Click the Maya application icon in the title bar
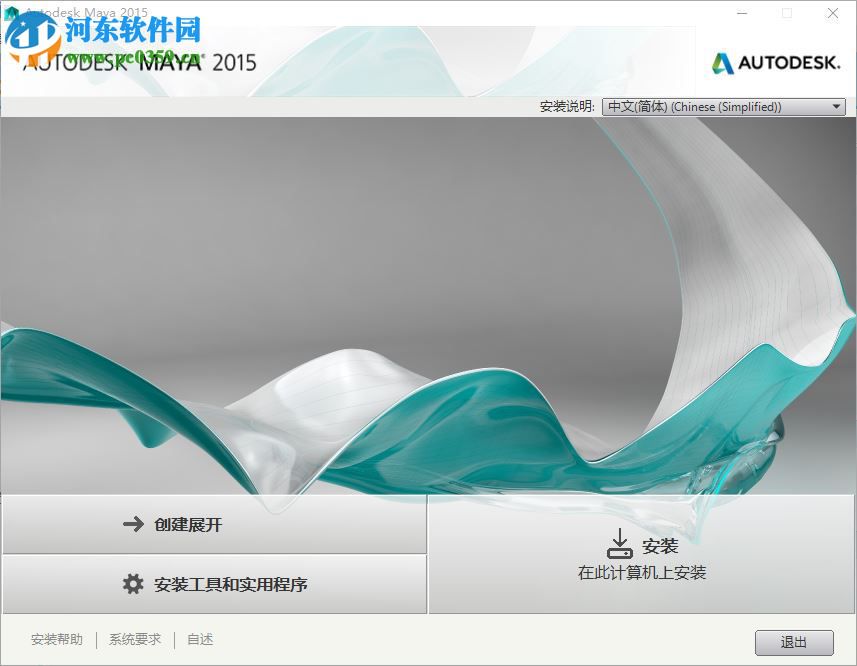This screenshot has height=666, width=857. tap(12, 12)
